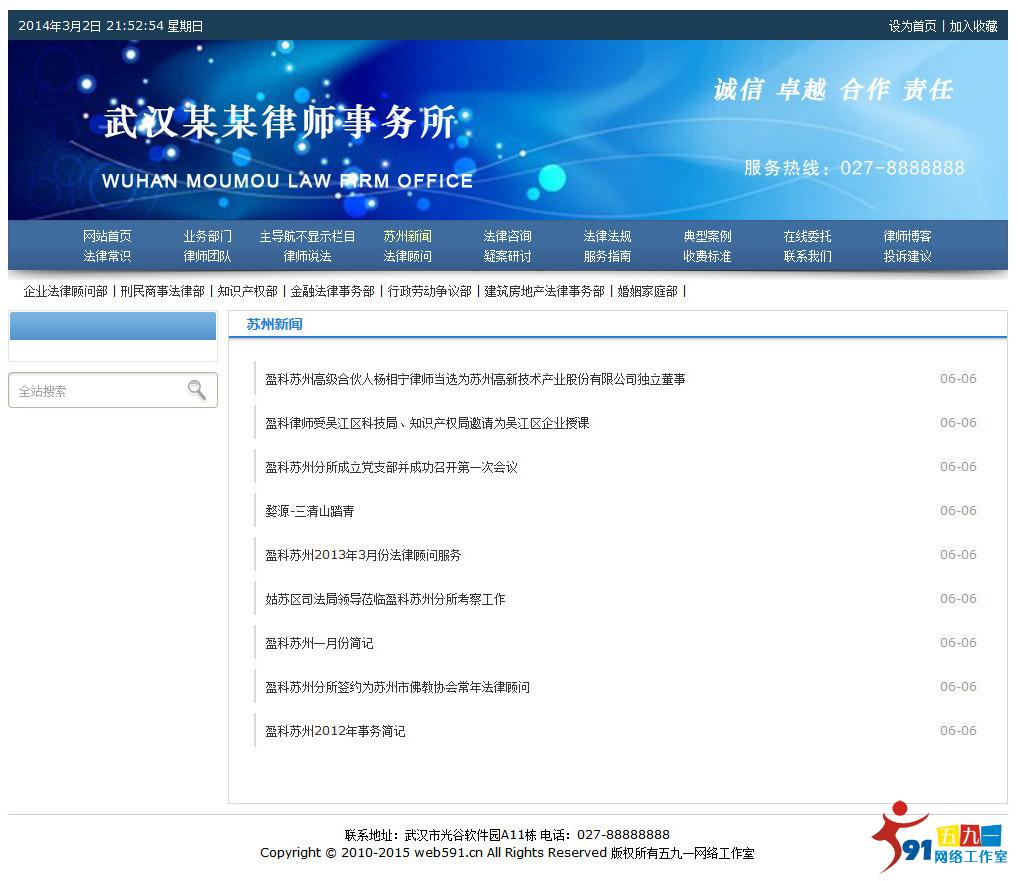Open the 盈科苏州2012年事务简记 article

(x=334, y=731)
